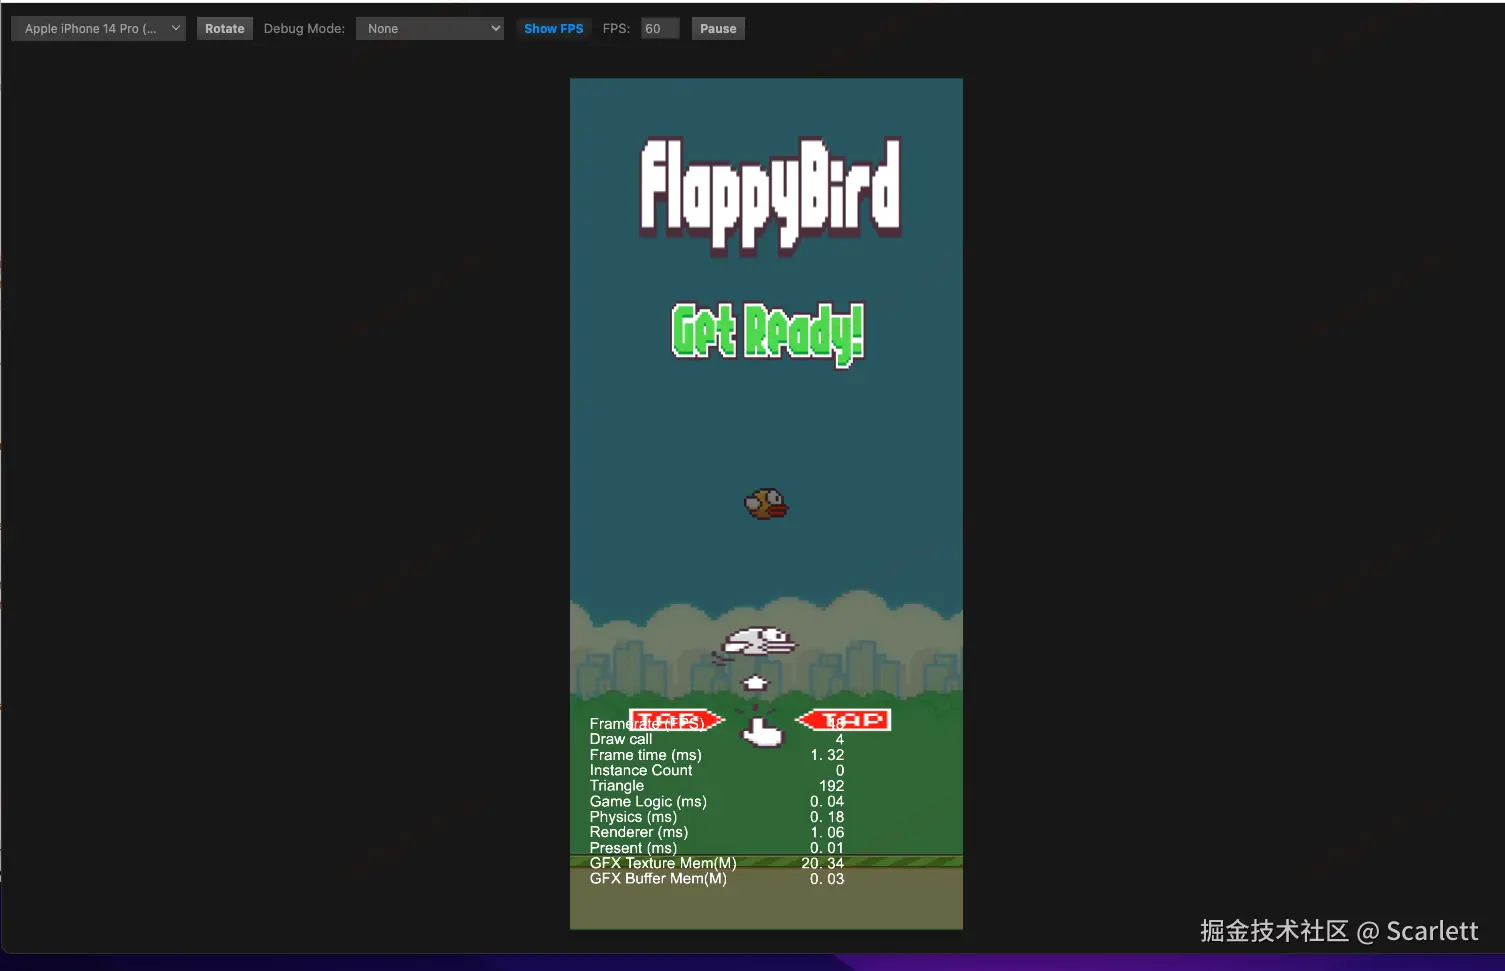Image resolution: width=1505 pixels, height=971 pixels.
Task: Click the 'Frame time (ms)' stat label
Action: pyautogui.click(x=646, y=755)
